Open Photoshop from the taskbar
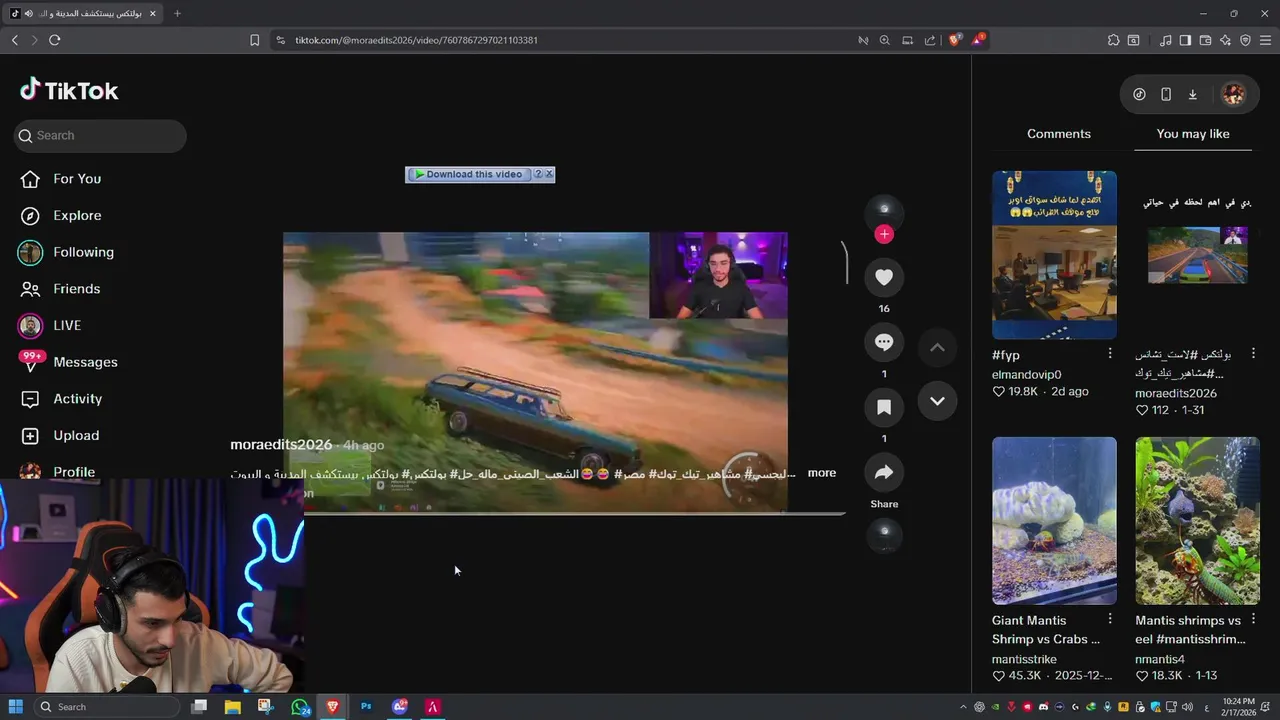 [366, 706]
